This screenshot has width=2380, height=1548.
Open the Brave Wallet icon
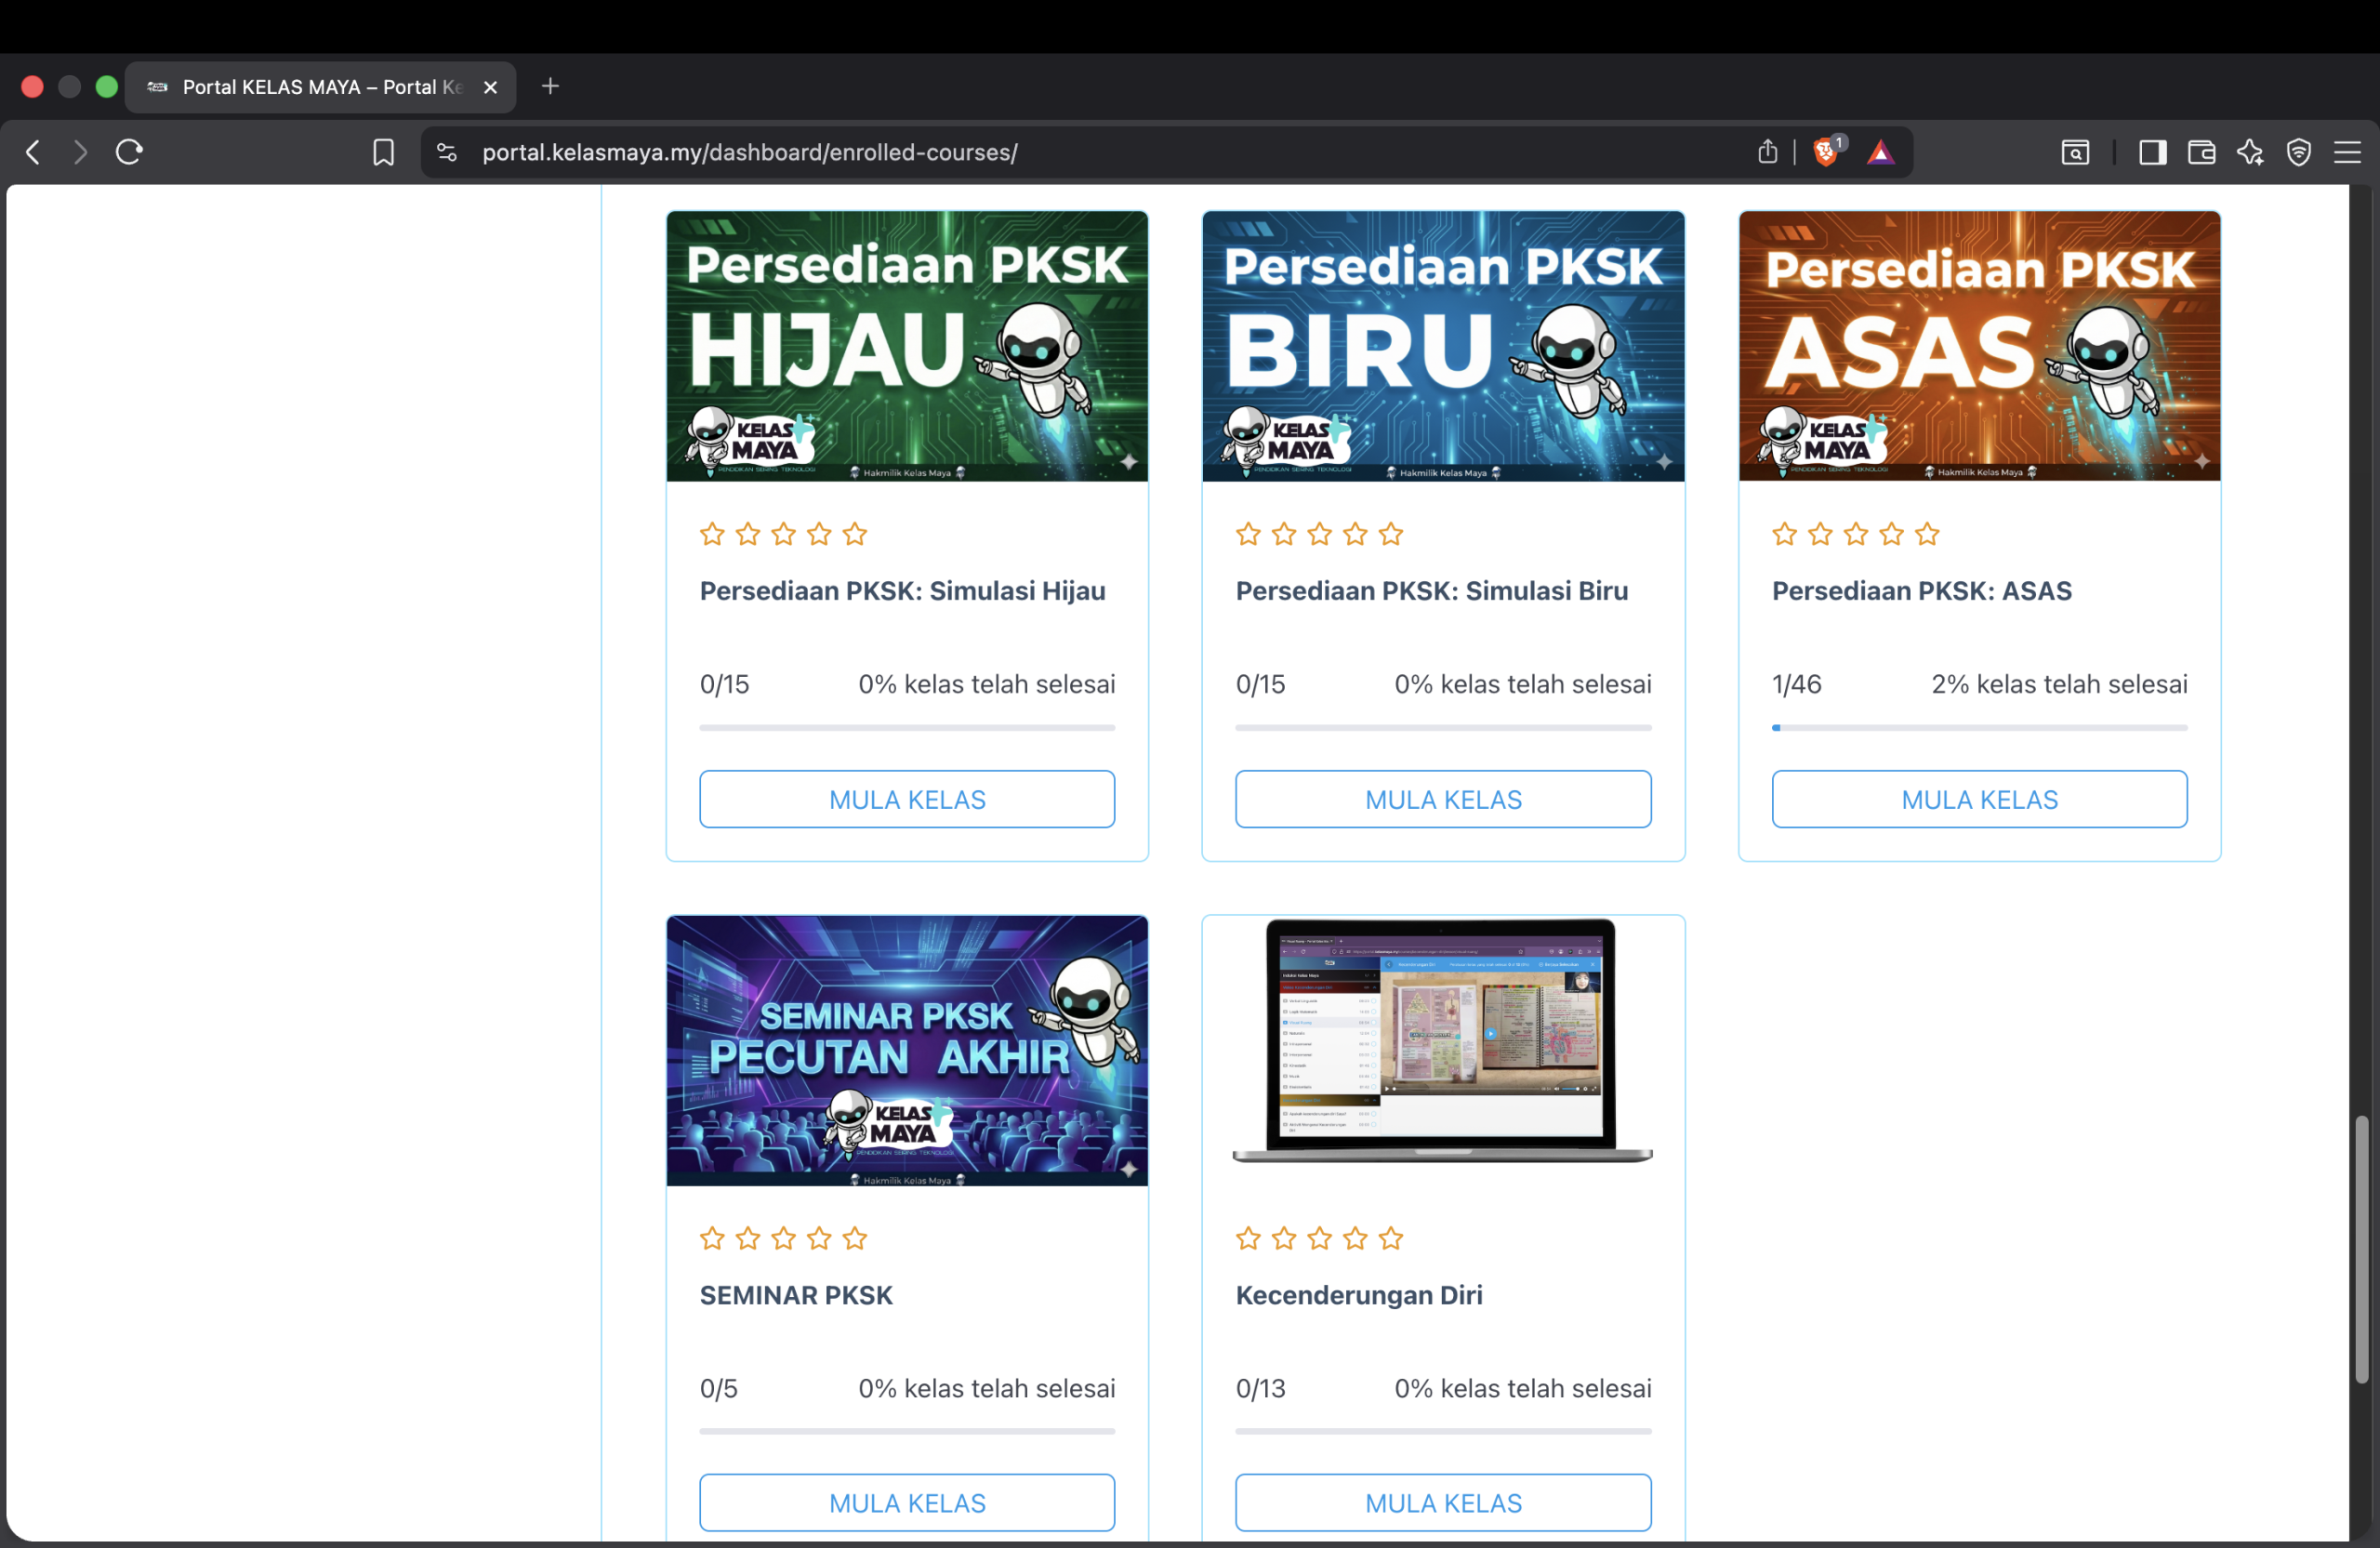pos(2201,152)
